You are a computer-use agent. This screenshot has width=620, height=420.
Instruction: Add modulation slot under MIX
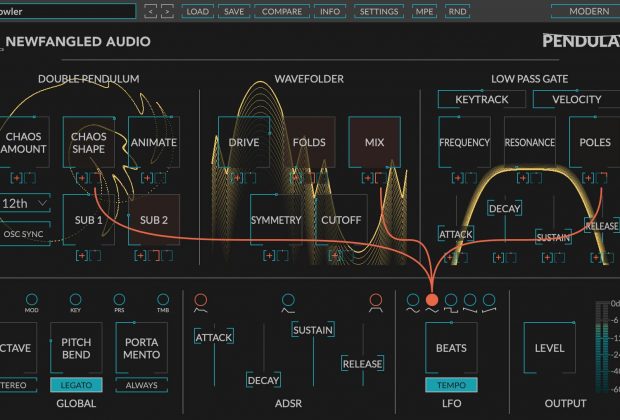(x=368, y=178)
